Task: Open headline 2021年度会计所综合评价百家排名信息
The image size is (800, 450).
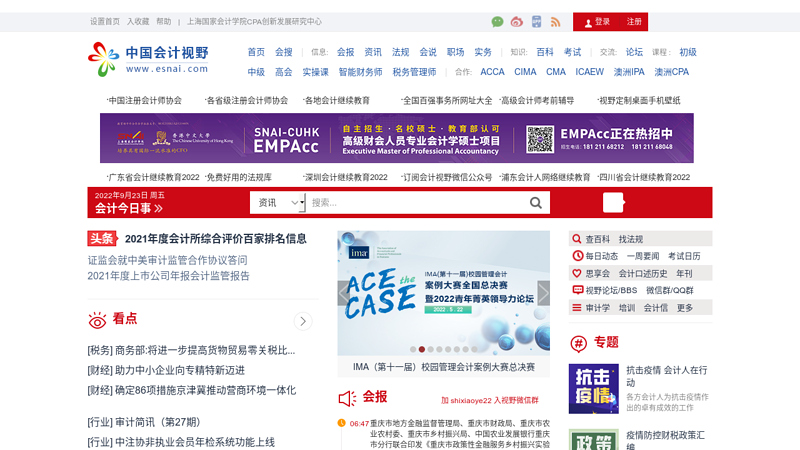Action: click(x=215, y=239)
